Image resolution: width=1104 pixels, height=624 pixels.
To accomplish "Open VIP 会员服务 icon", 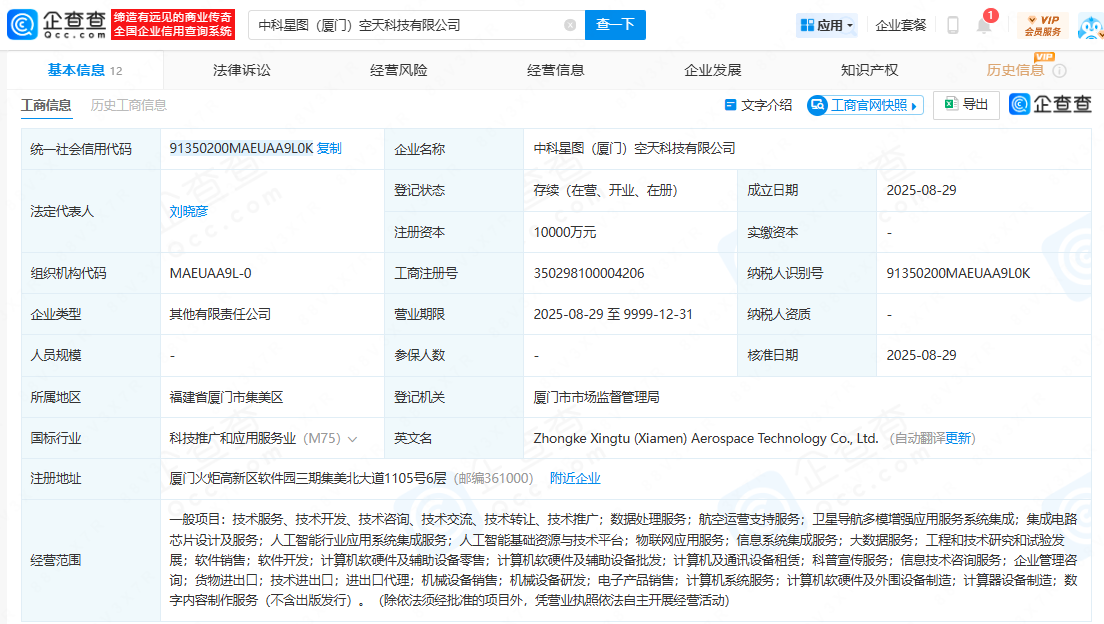I will click(x=1043, y=25).
